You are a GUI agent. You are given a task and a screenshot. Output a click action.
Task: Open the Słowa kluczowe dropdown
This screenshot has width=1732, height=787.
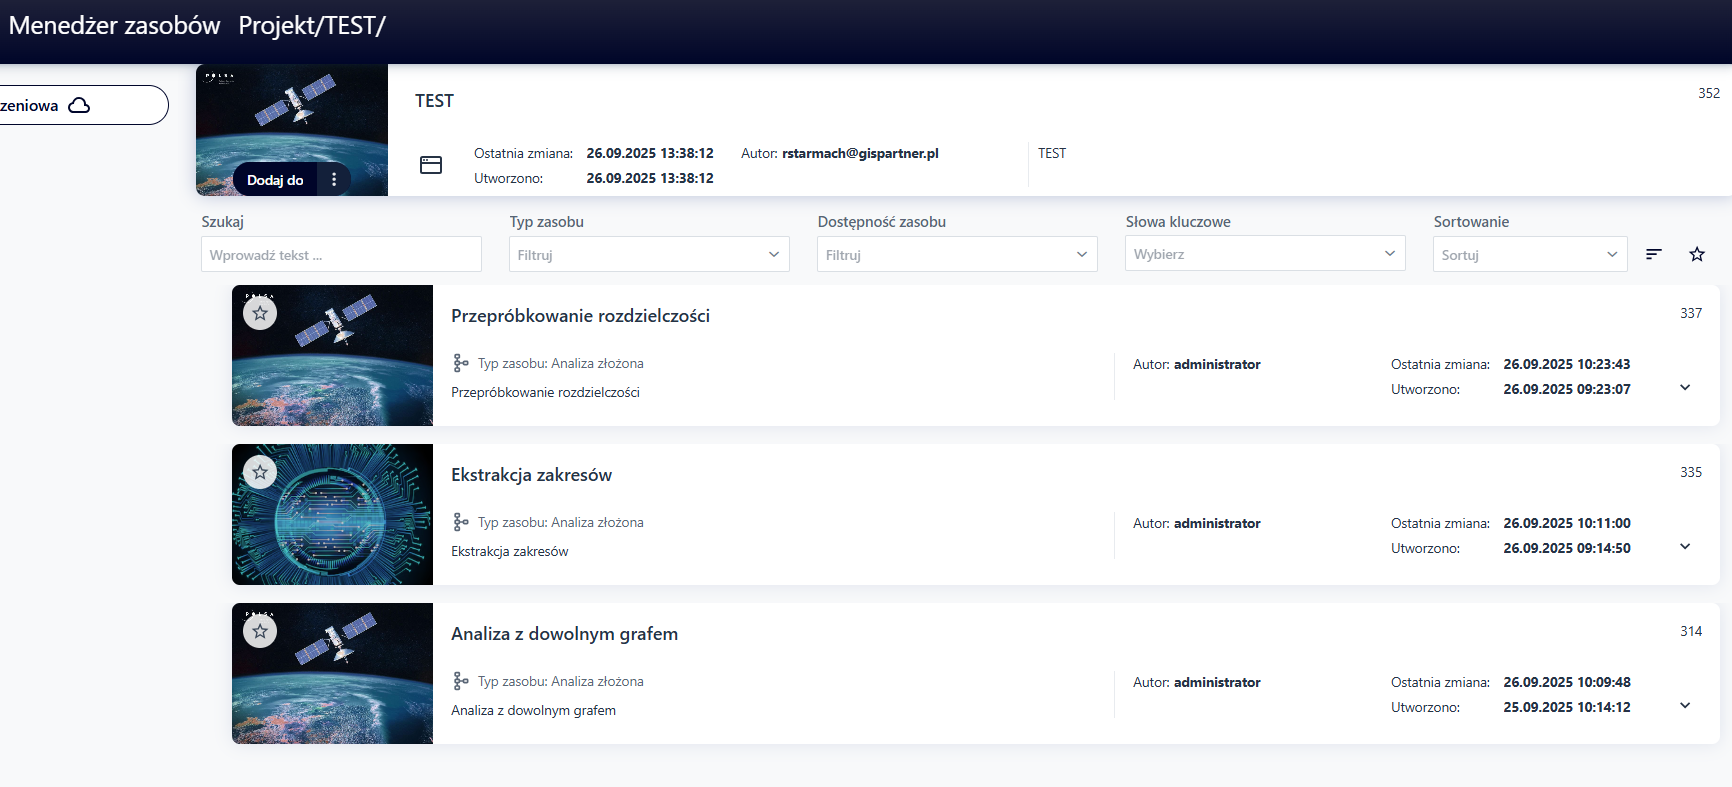(x=1265, y=253)
